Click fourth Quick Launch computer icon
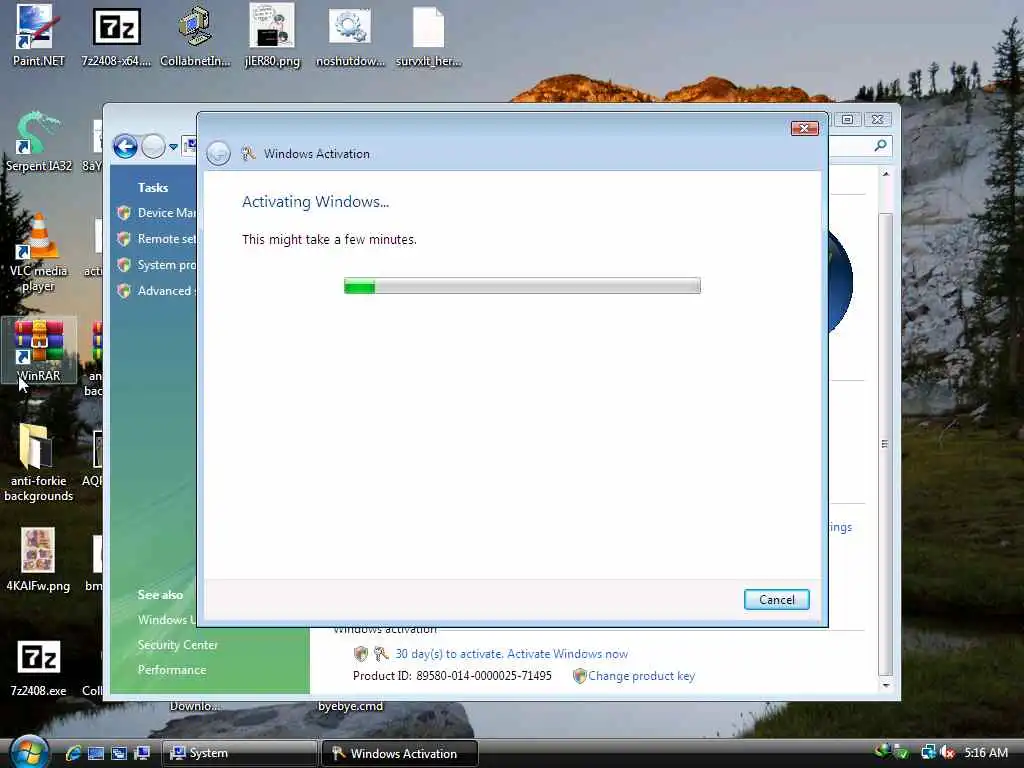Screen dimensions: 1024x768 (x=142, y=753)
